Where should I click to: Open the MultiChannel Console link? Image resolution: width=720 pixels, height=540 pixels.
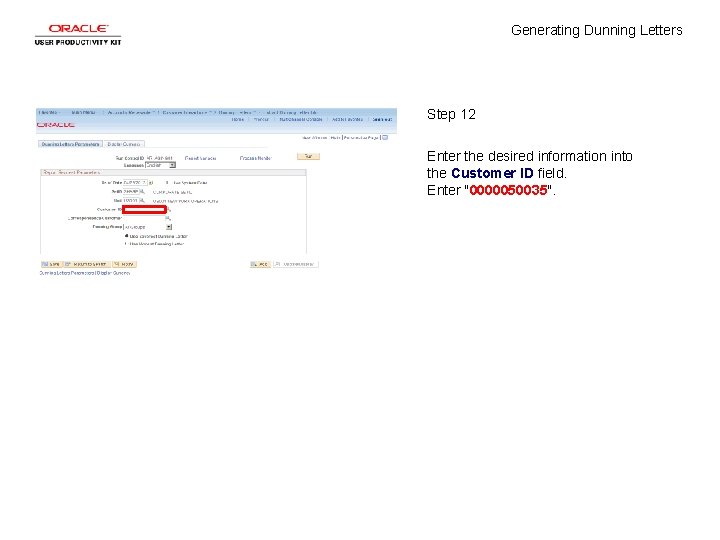pos(301,119)
